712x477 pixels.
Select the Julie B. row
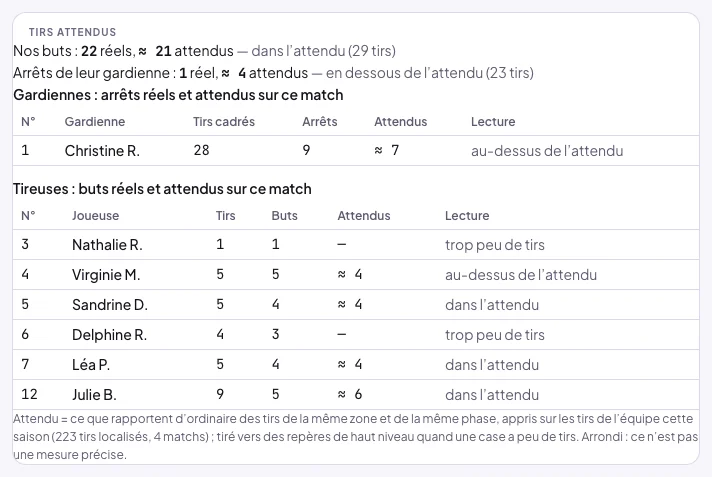[356, 395]
